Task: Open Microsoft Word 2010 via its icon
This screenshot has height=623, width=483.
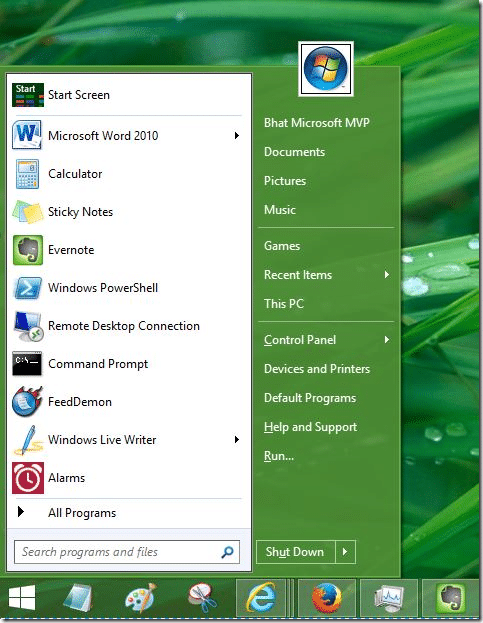Action: (27, 135)
